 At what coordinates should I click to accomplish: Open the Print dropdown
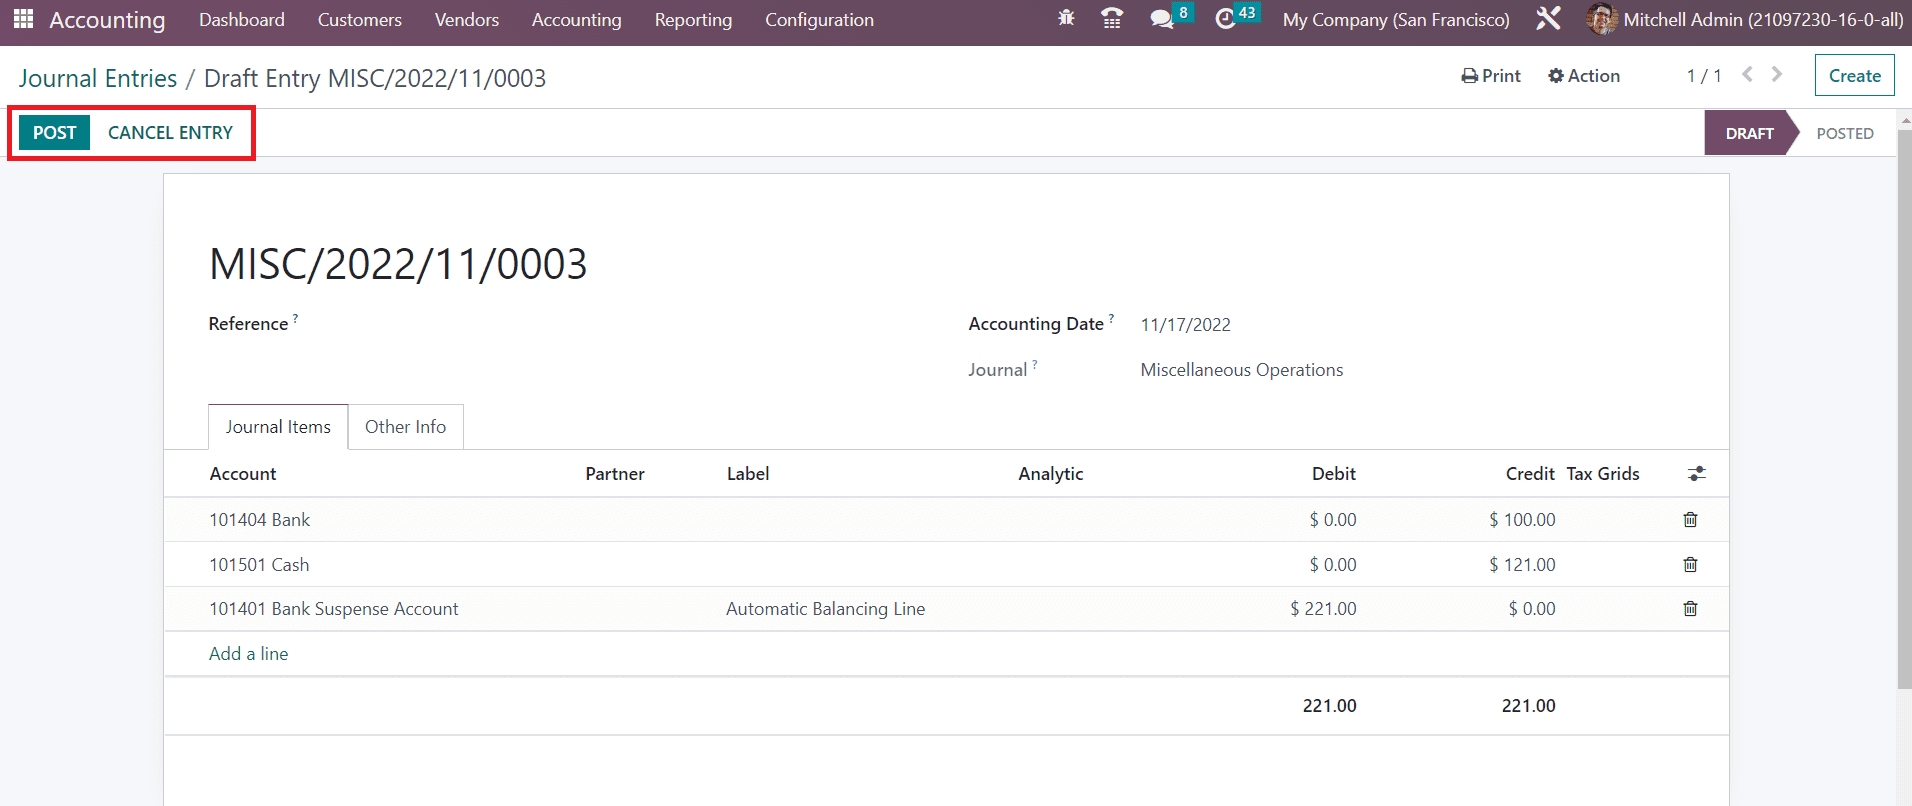pos(1490,76)
